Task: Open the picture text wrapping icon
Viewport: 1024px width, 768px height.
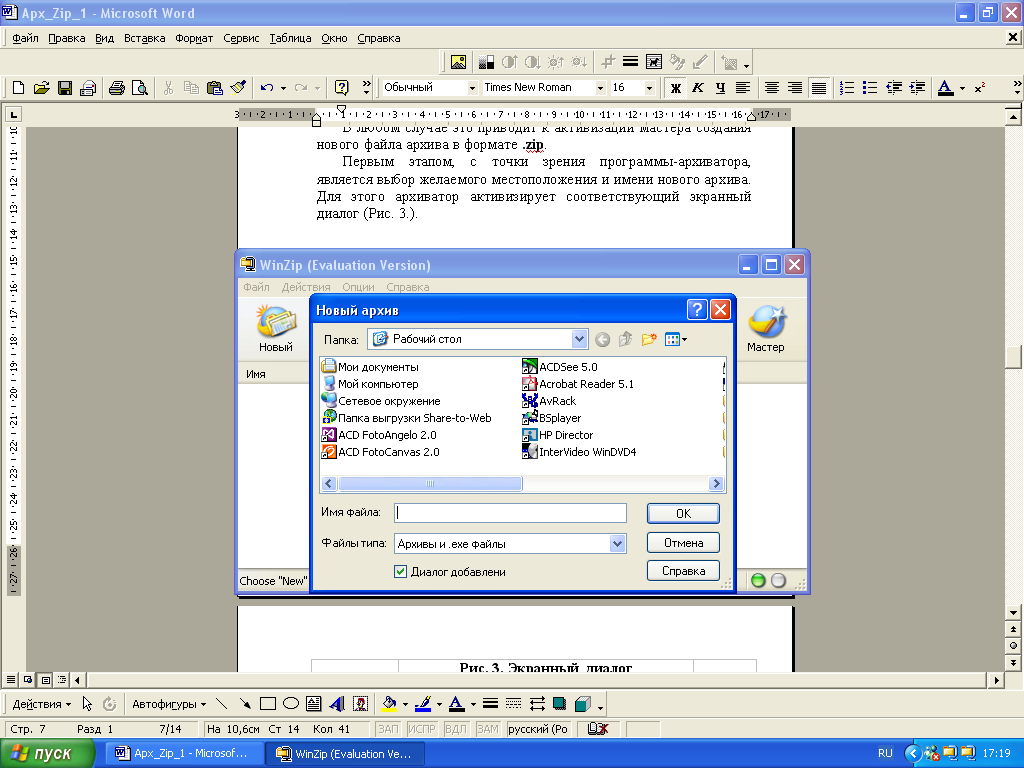Action: [654, 62]
